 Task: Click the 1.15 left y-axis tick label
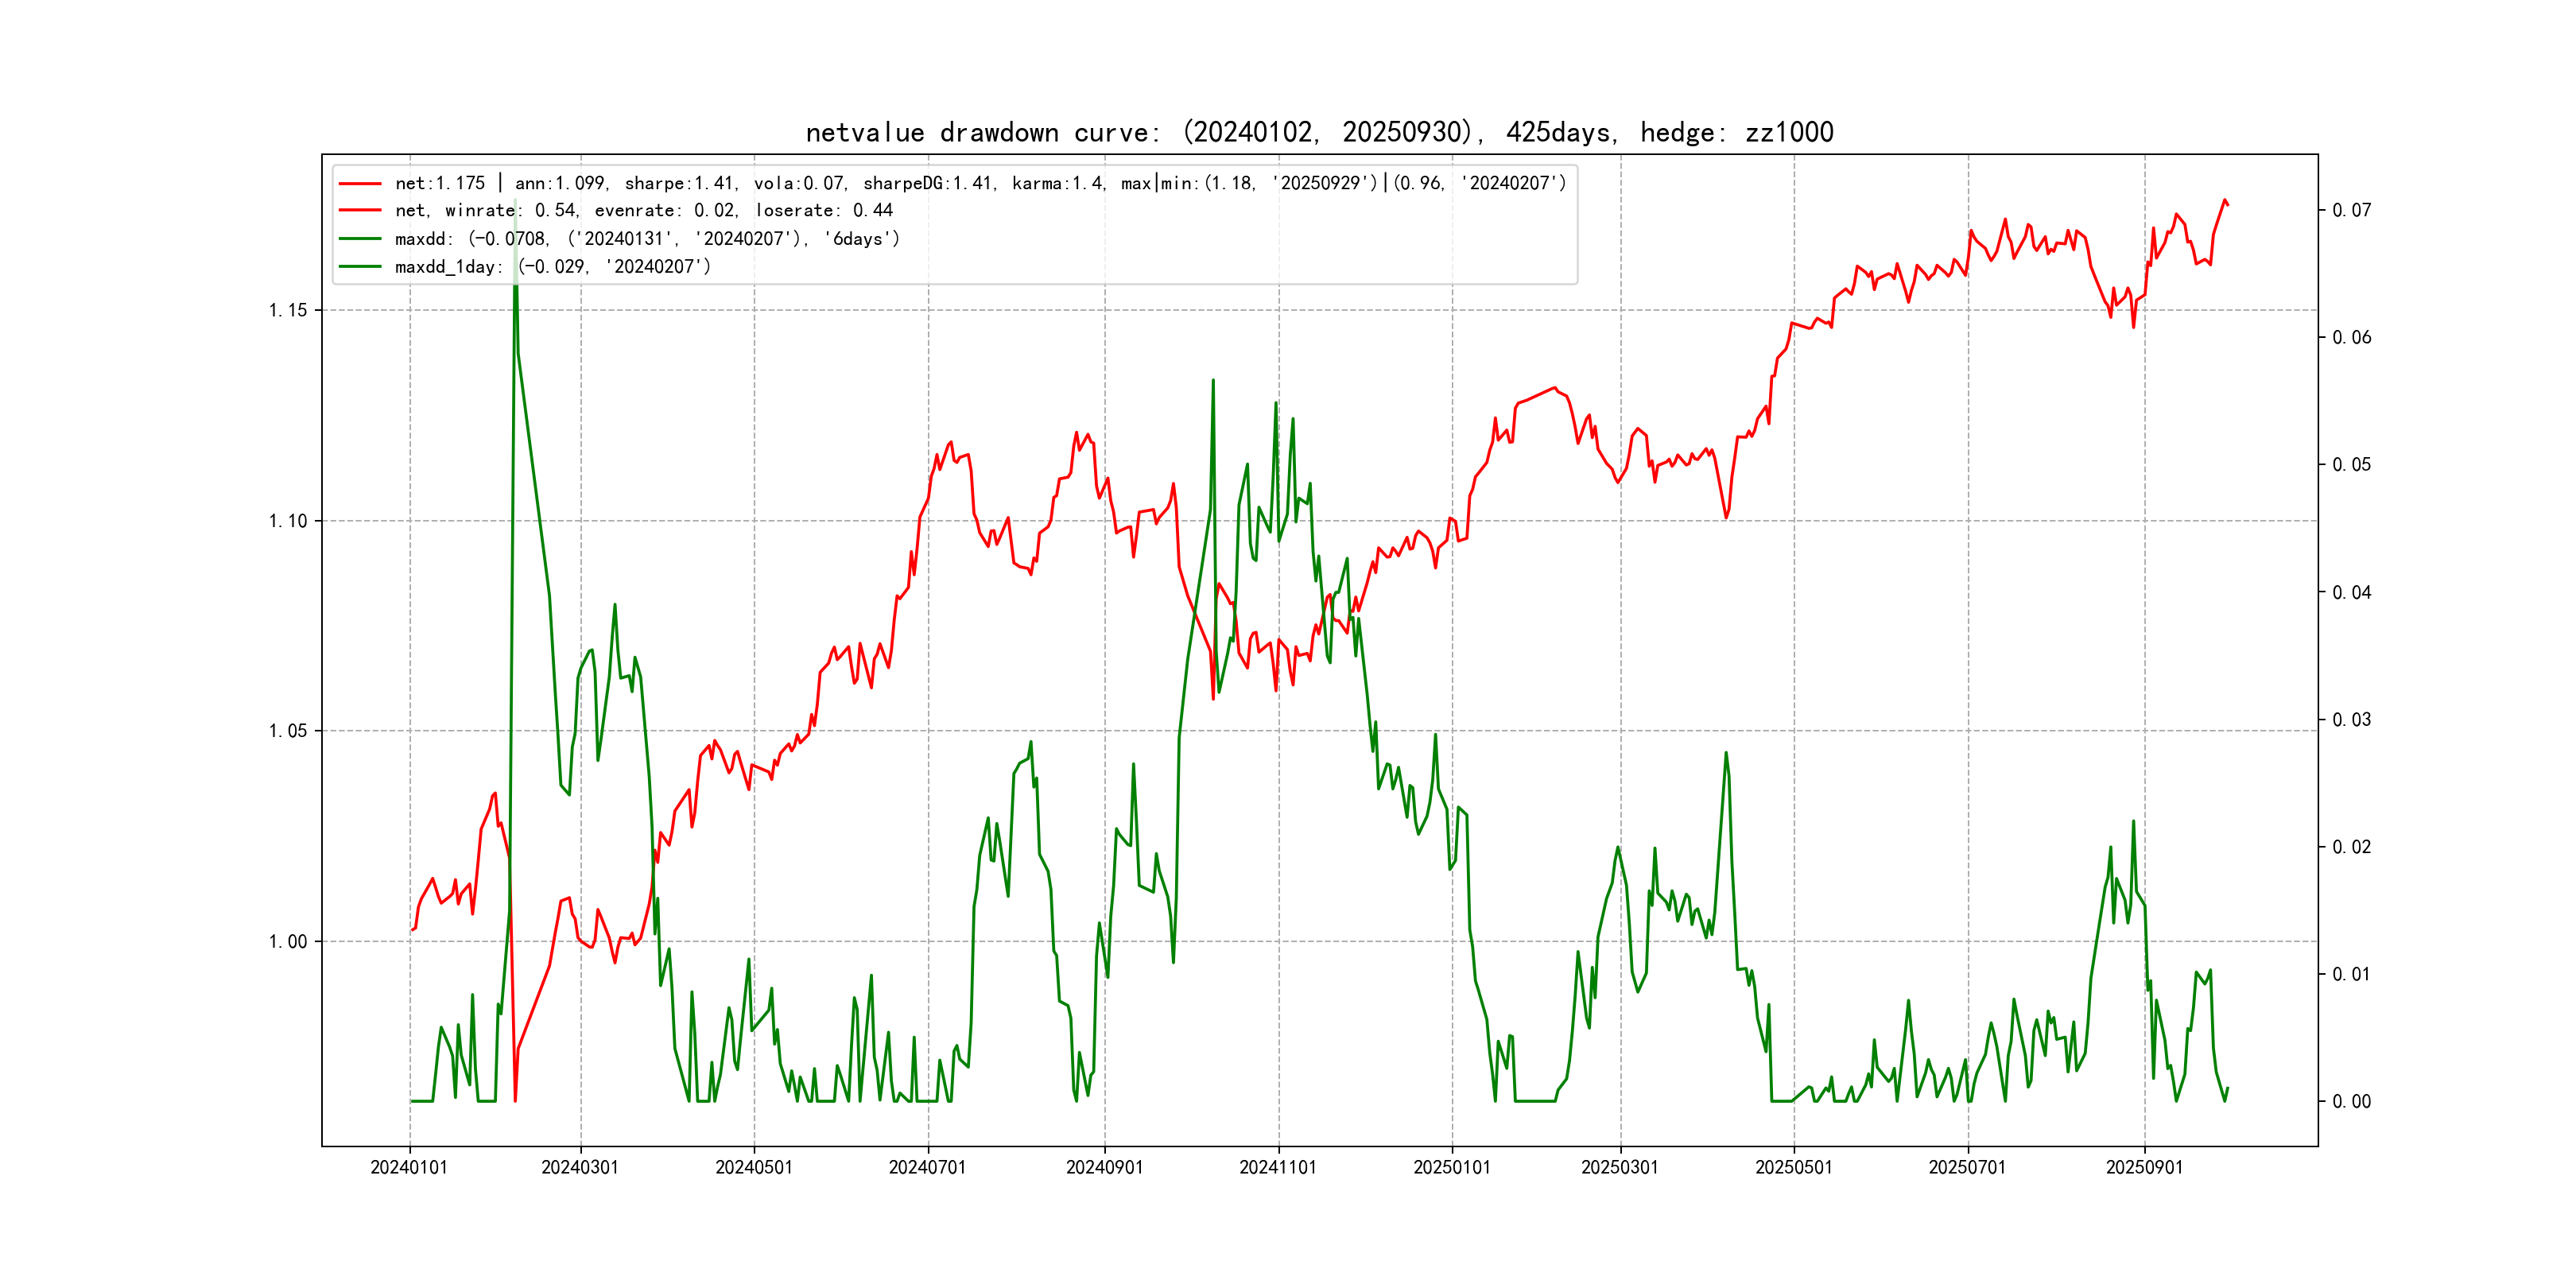[288, 310]
